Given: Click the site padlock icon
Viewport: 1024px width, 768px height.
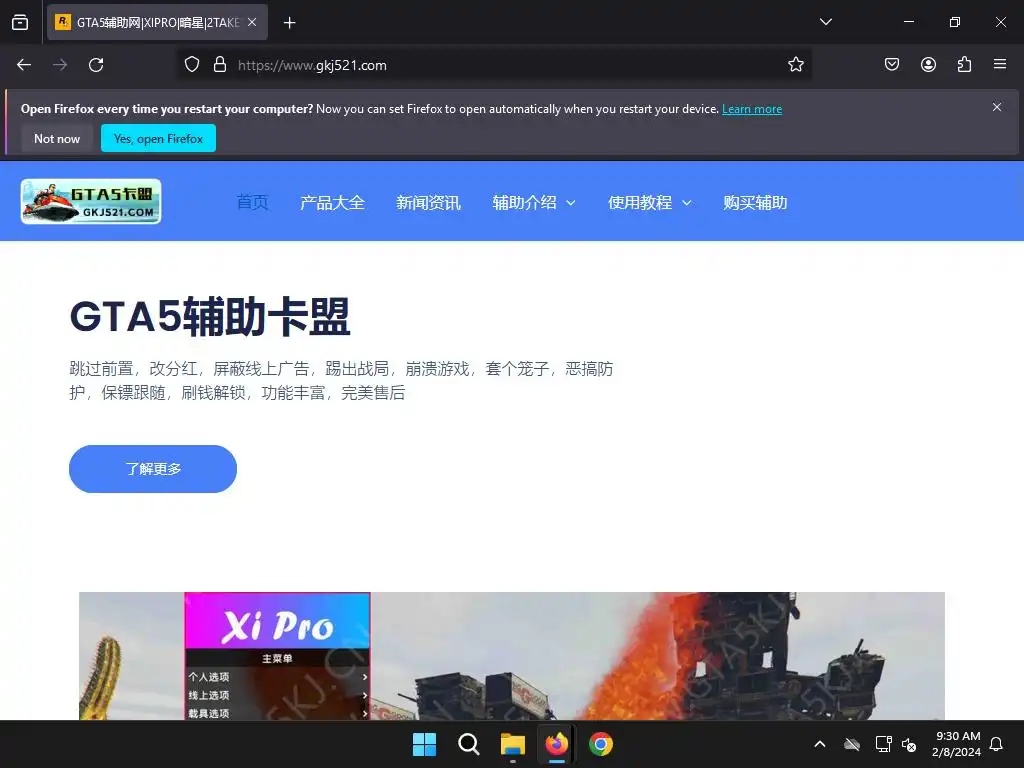Looking at the screenshot, I should [x=220, y=65].
